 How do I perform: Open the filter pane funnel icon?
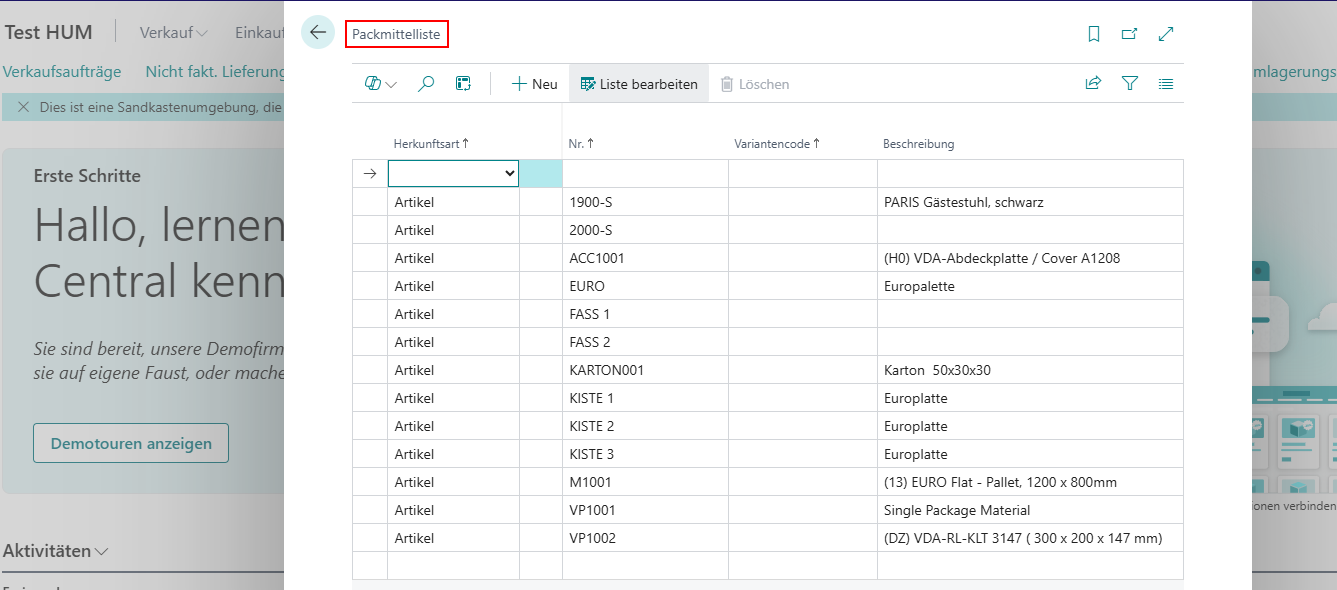click(1130, 84)
